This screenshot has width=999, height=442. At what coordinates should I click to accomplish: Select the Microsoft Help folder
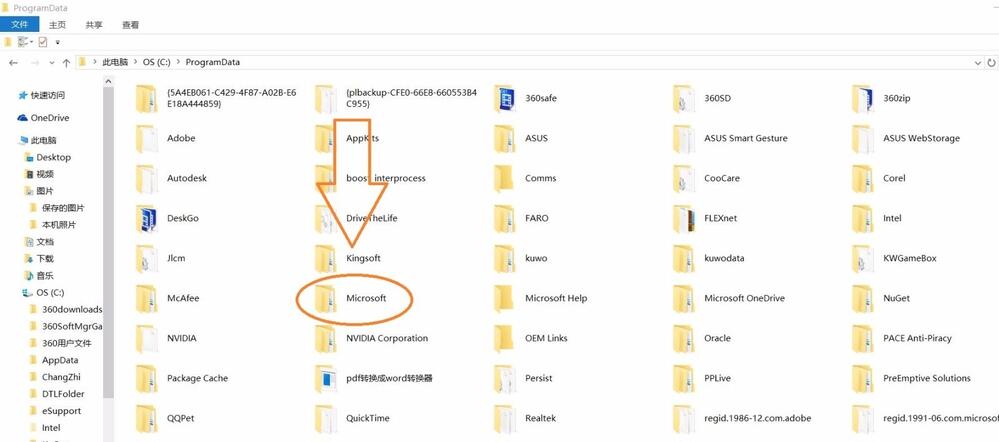tap(541, 298)
